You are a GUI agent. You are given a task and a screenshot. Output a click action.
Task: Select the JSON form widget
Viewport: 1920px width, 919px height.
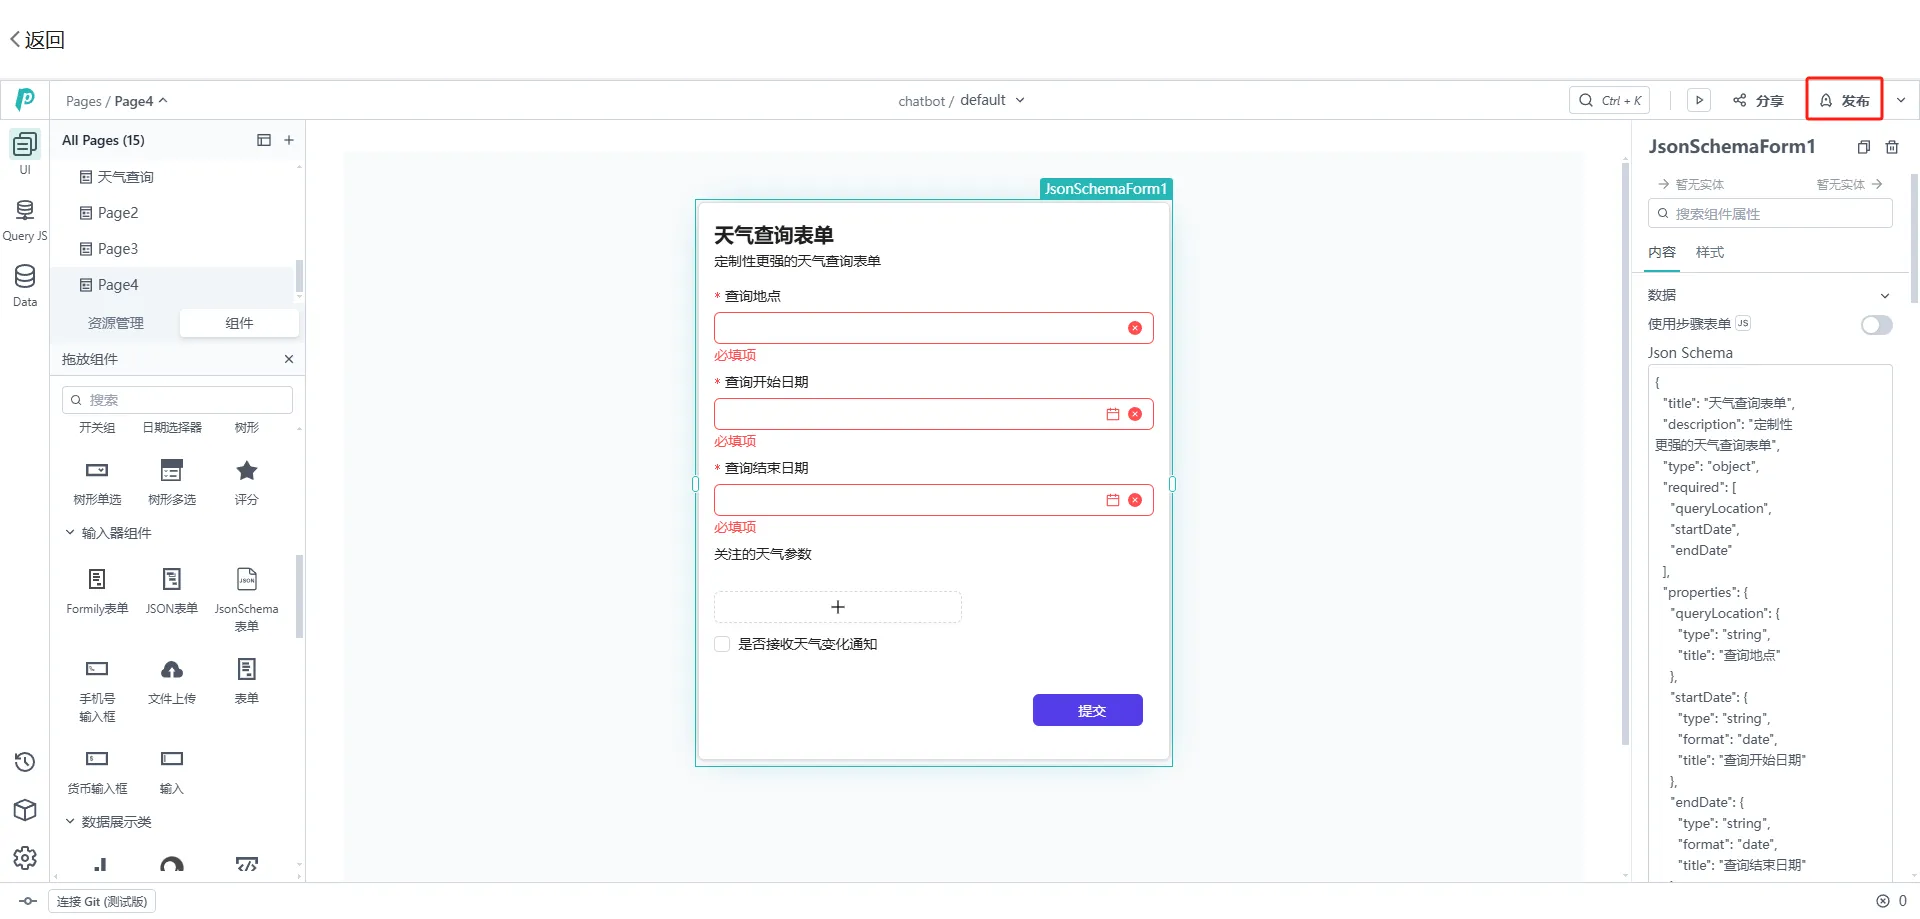tap(172, 590)
